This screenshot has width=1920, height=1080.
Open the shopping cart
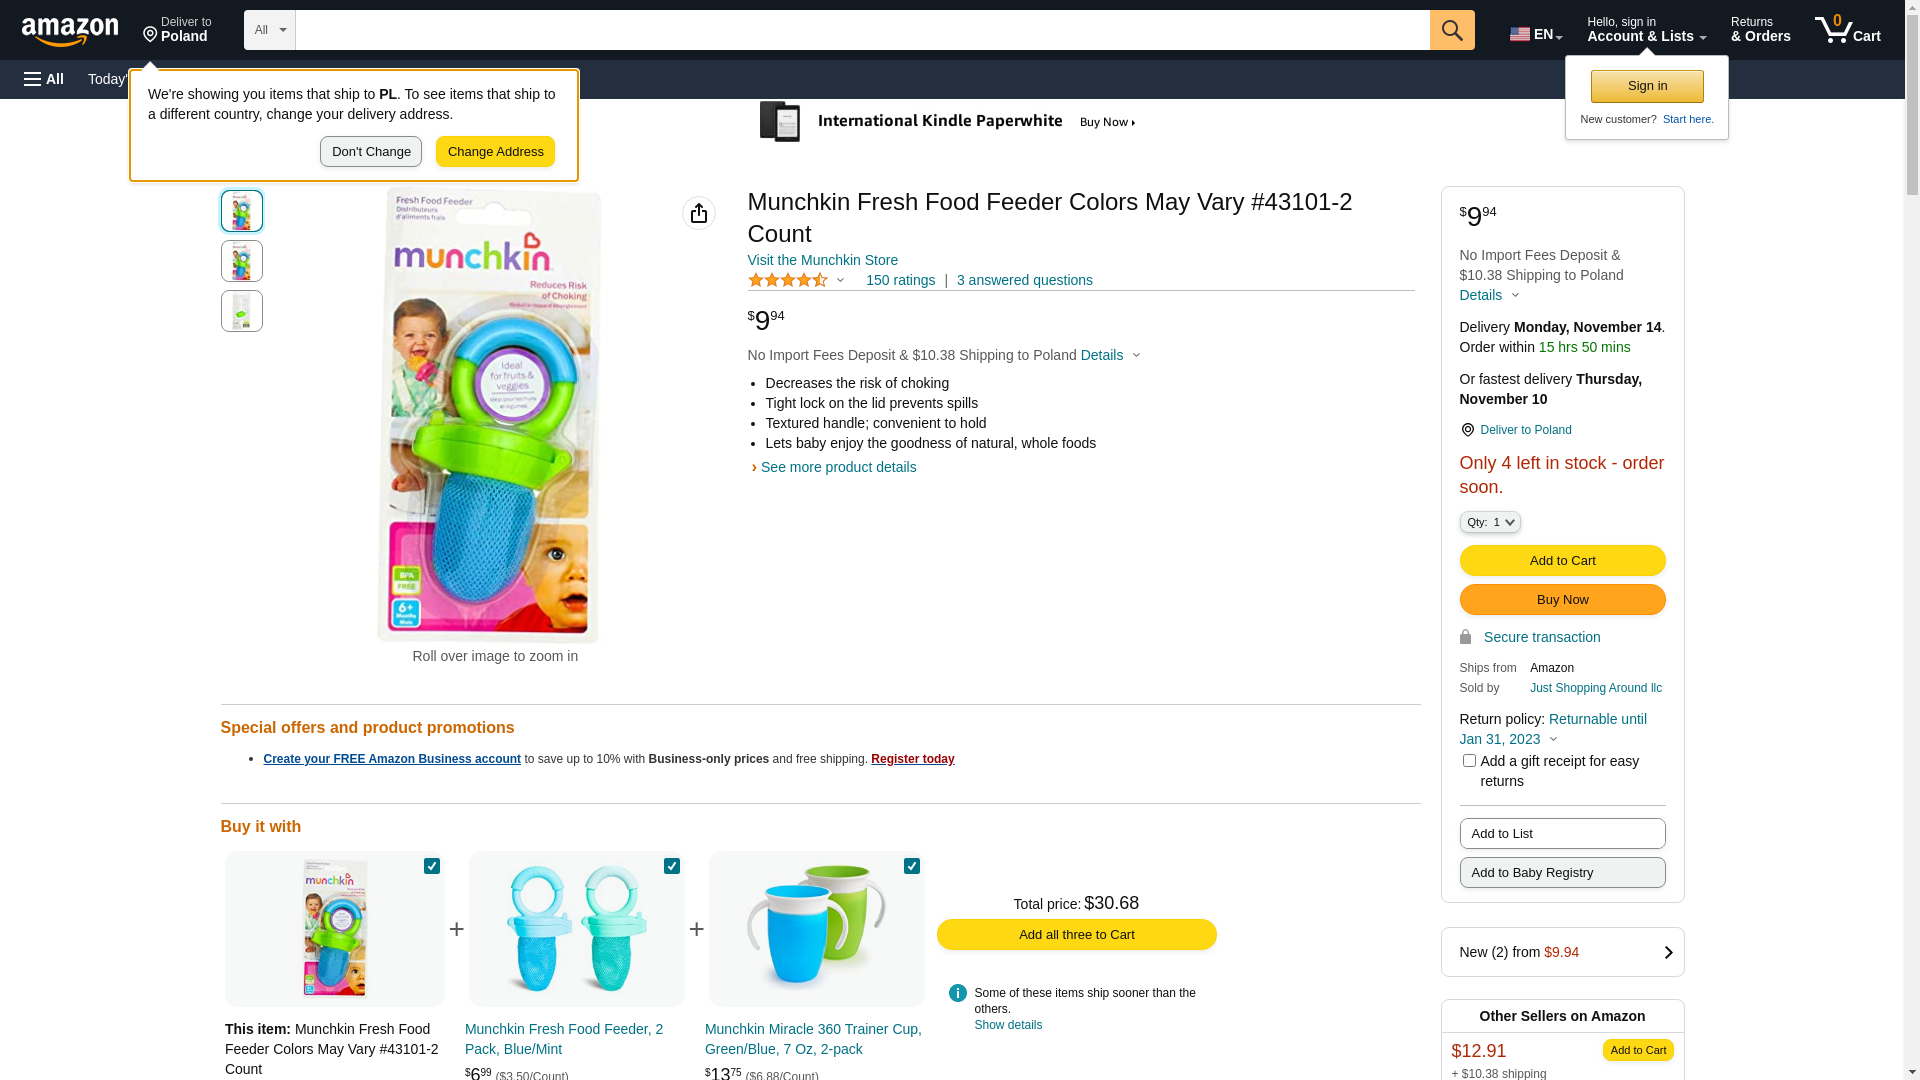(x=1847, y=30)
